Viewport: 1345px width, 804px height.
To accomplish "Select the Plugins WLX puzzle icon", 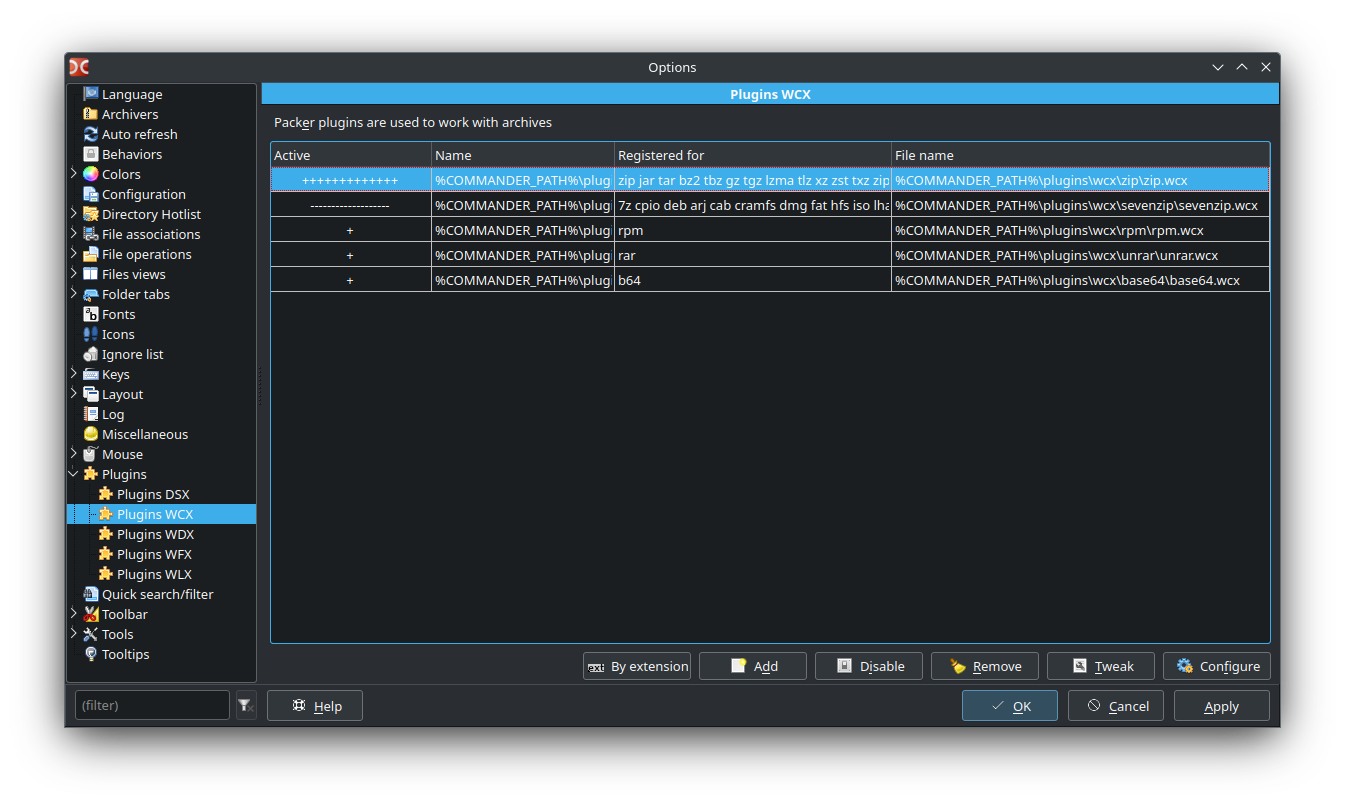I will pyautogui.click(x=105, y=574).
